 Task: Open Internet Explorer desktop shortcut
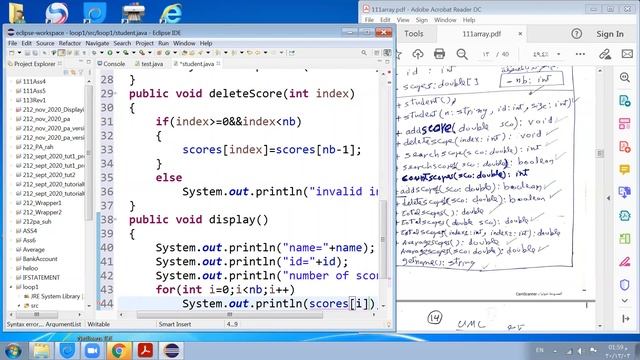point(171,12)
